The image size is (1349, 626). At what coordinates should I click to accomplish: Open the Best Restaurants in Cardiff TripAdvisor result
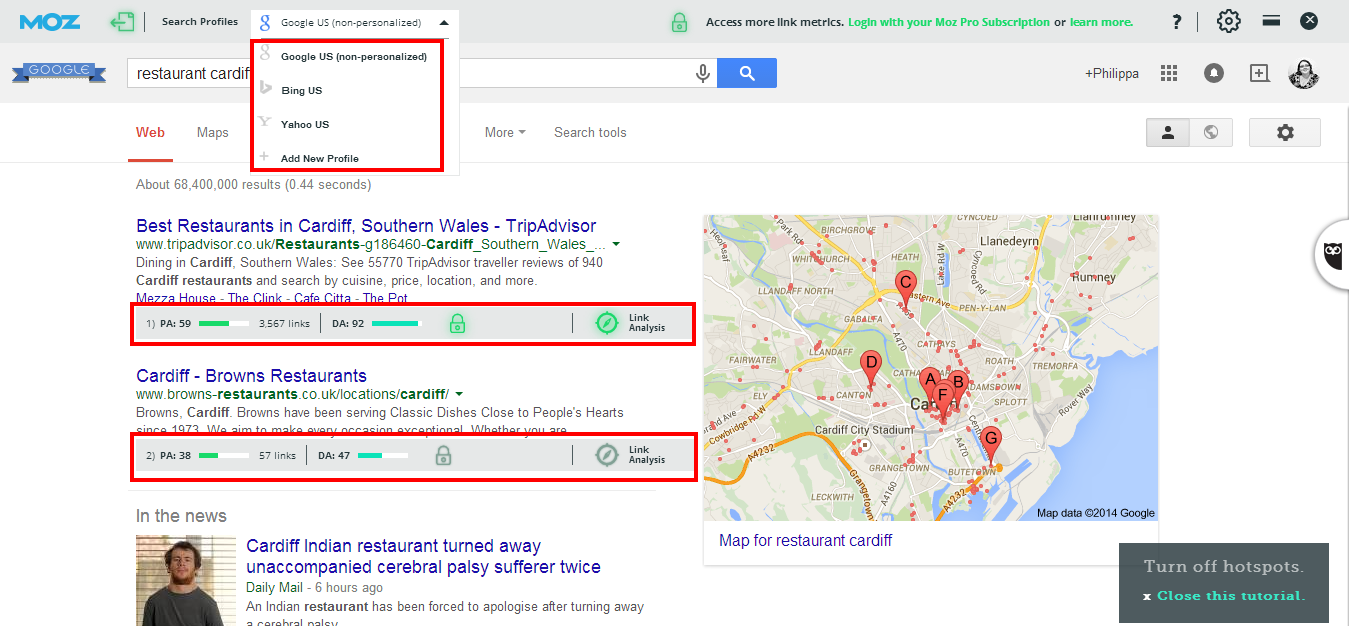coord(366,226)
